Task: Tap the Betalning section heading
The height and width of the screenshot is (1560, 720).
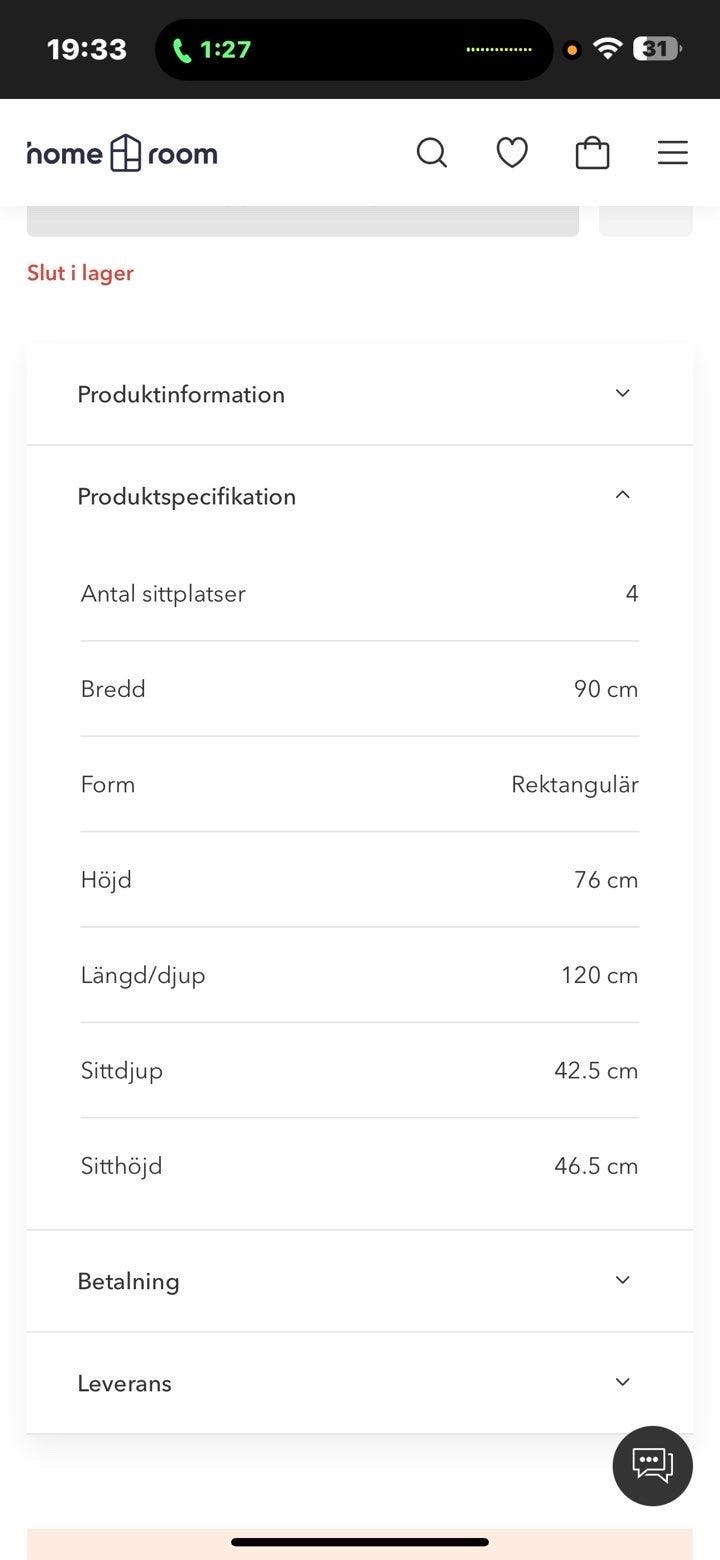Action: 128,1281
